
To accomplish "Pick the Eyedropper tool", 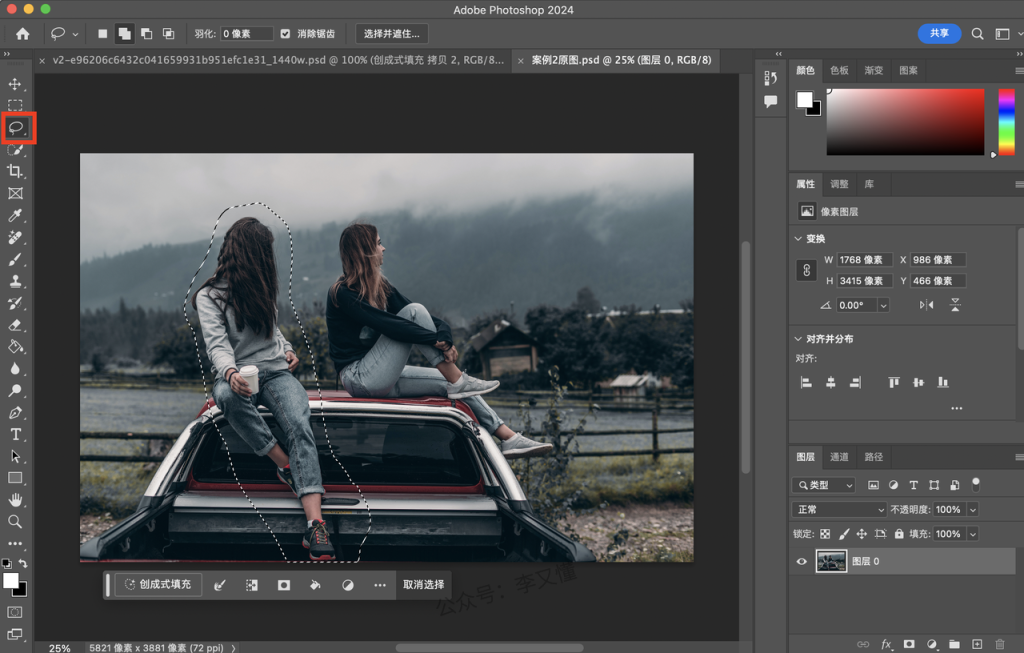I will [15, 215].
